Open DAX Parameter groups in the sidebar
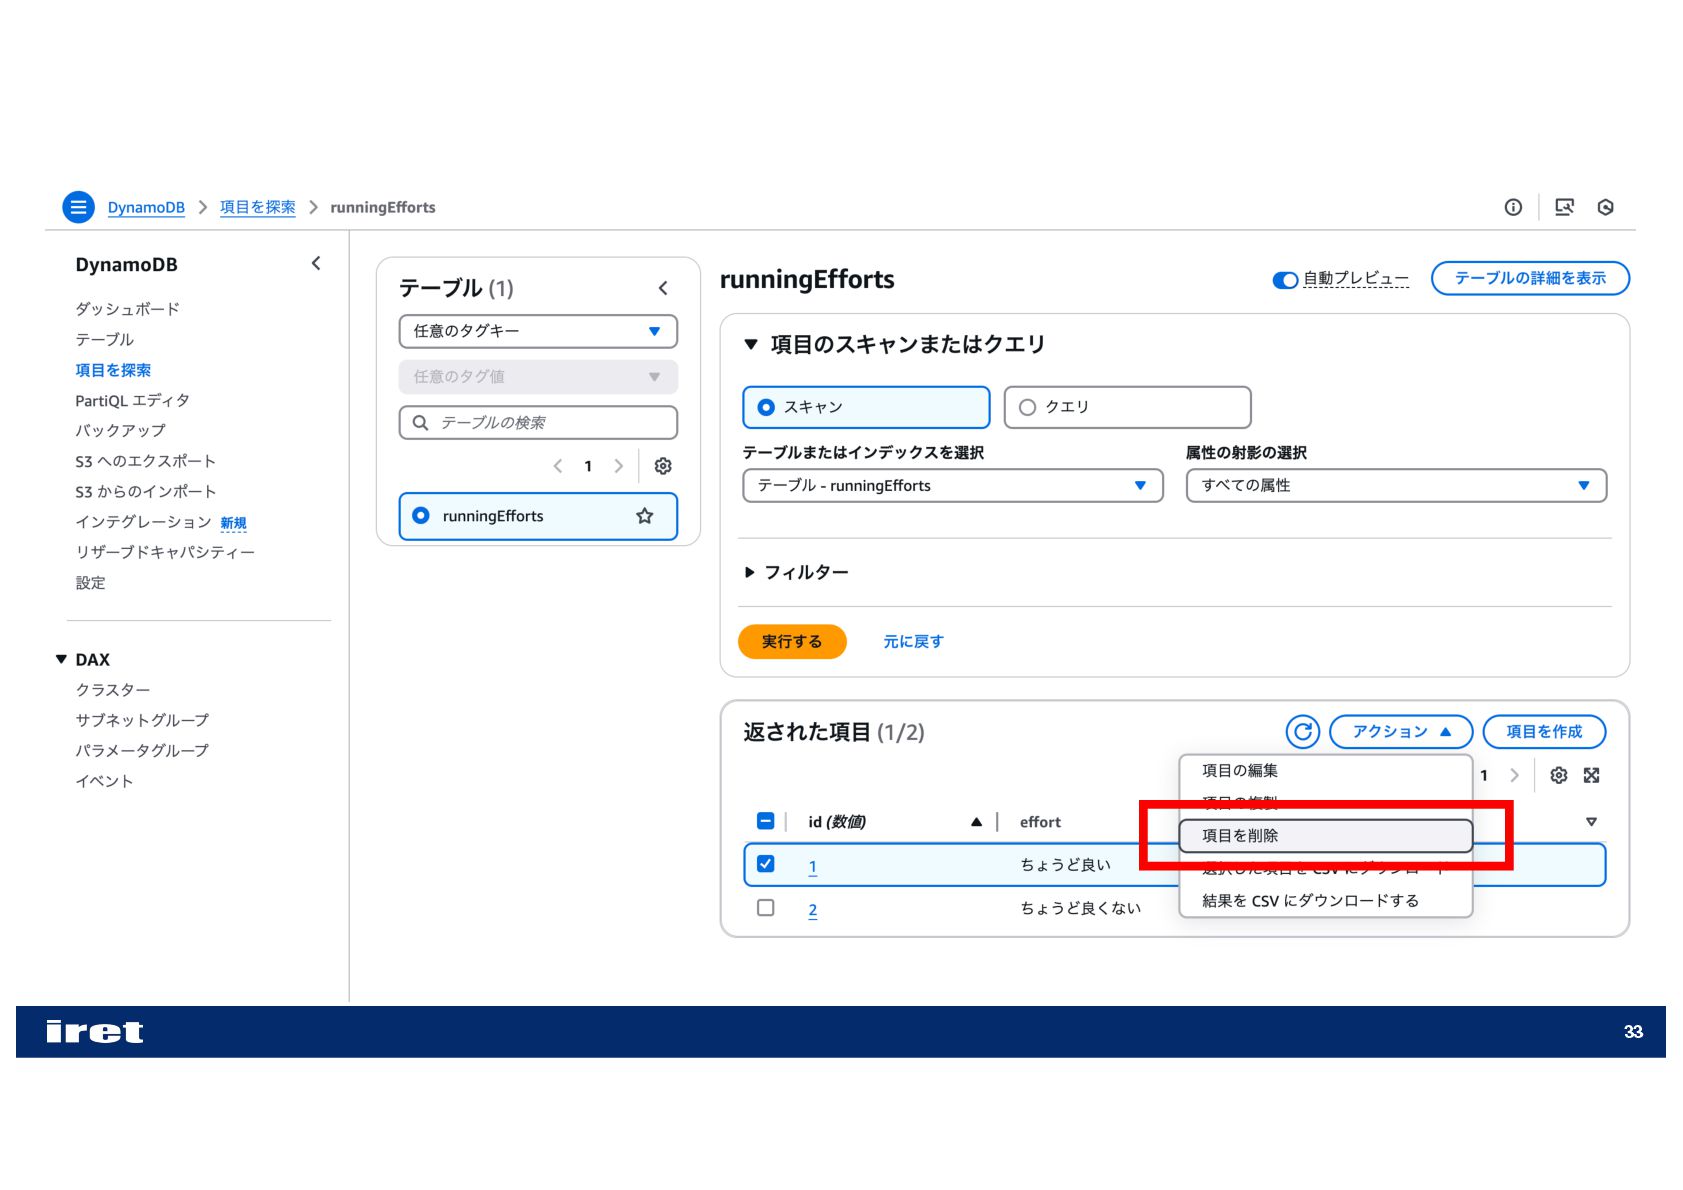 [x=143, y=750]
